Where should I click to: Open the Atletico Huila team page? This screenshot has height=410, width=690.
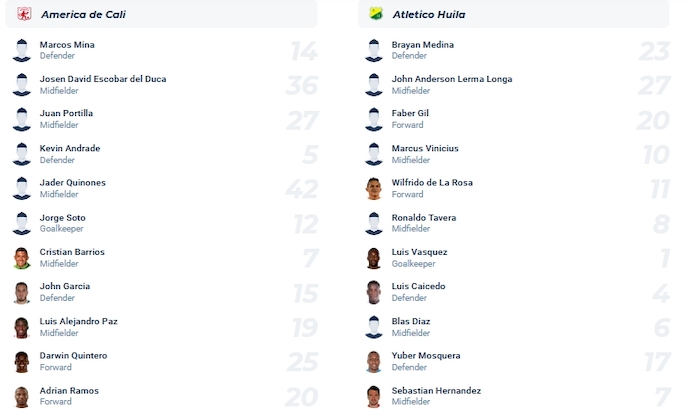[429, 15]
